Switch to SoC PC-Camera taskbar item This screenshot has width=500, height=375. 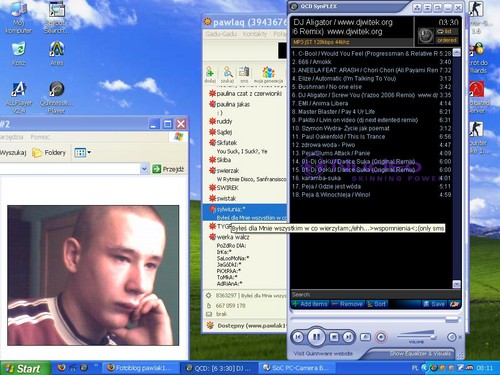(296, 368)
